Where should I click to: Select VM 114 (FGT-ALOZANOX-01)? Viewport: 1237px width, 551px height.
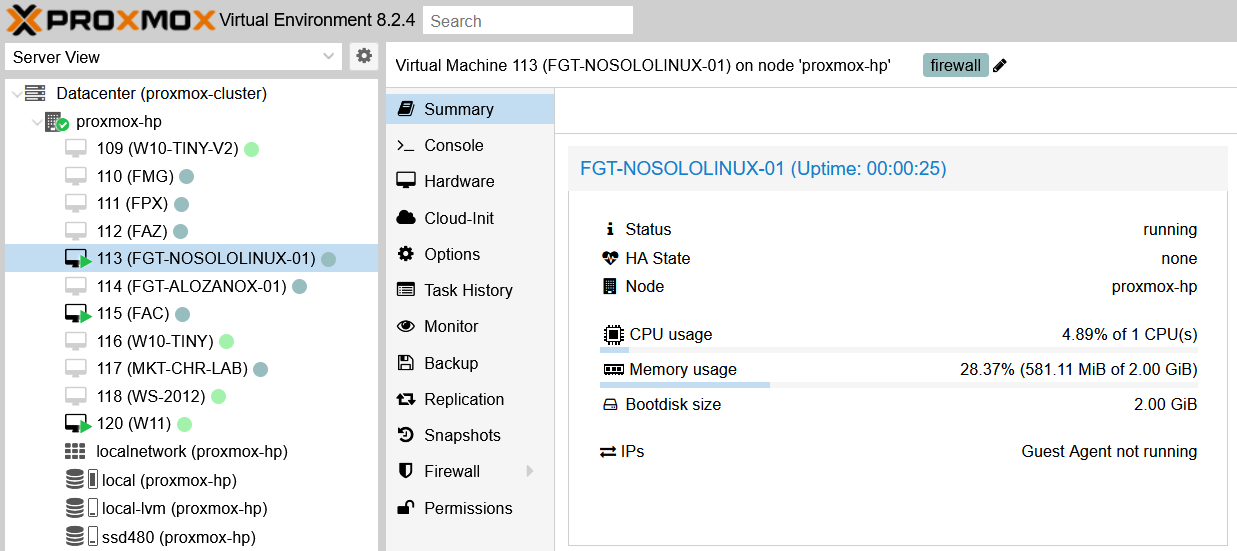[192, 287]
